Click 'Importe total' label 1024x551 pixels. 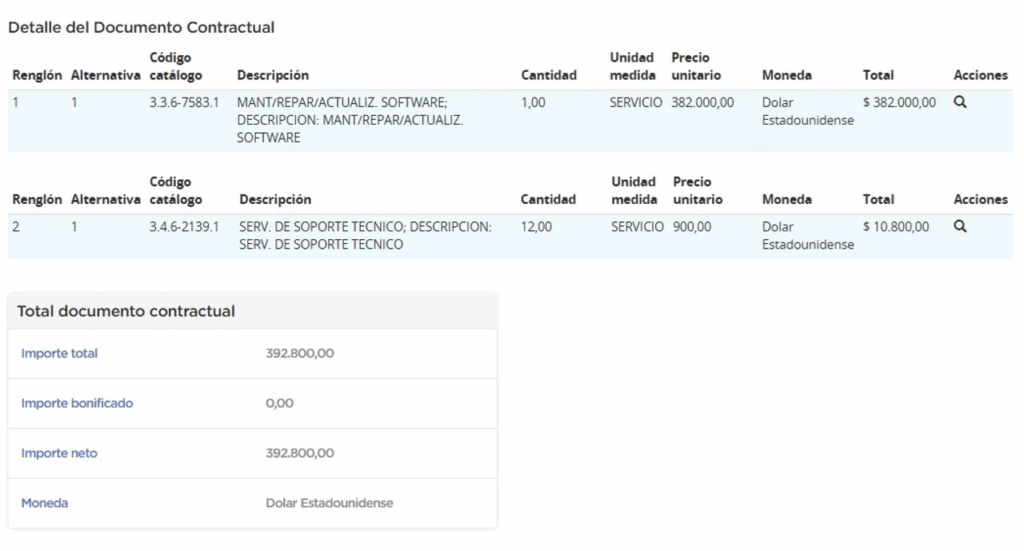click(x=59, y=353)
